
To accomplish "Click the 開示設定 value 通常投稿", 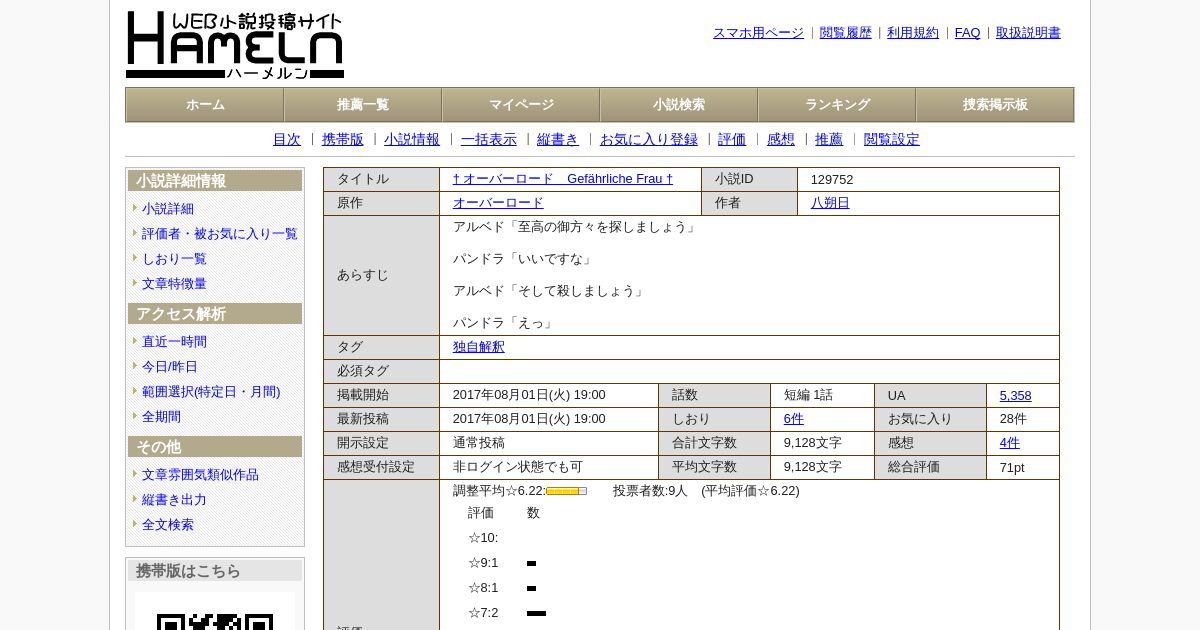I will point(479,443).
